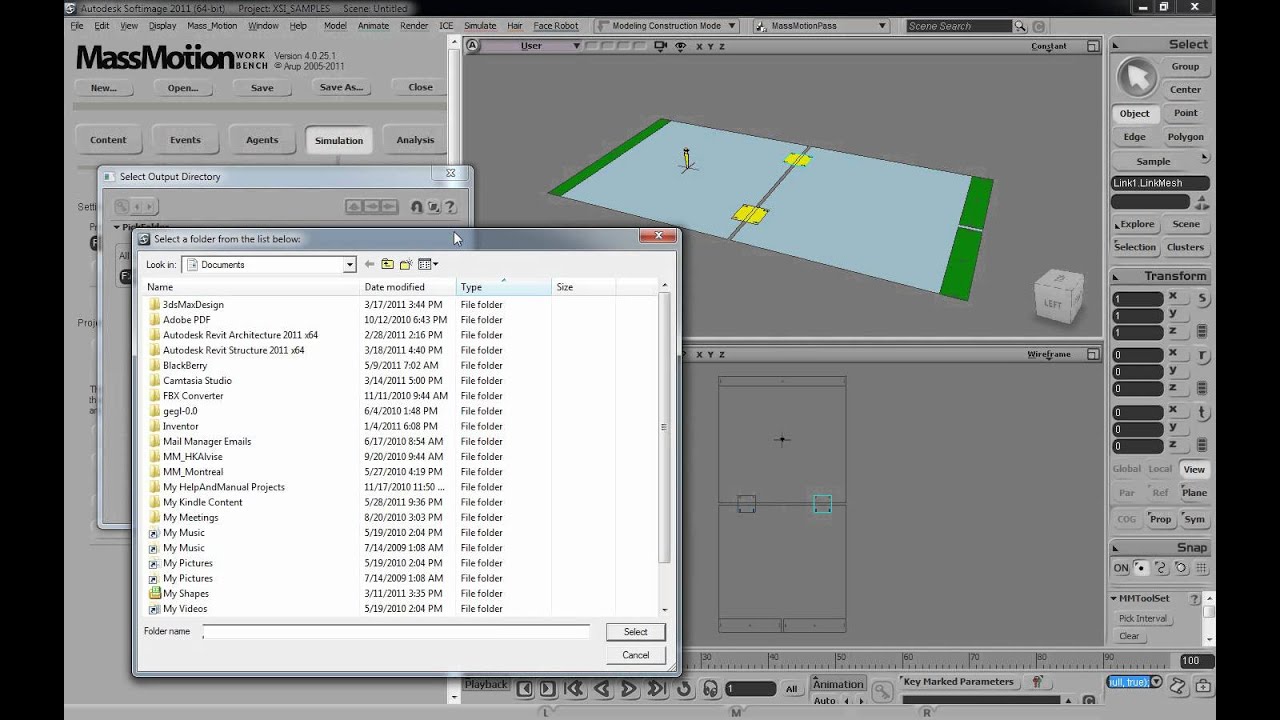This screenshot has height=720, width=1280.
Task: Open the 3dsMaxDesign folder
Action: pos(193,304)
